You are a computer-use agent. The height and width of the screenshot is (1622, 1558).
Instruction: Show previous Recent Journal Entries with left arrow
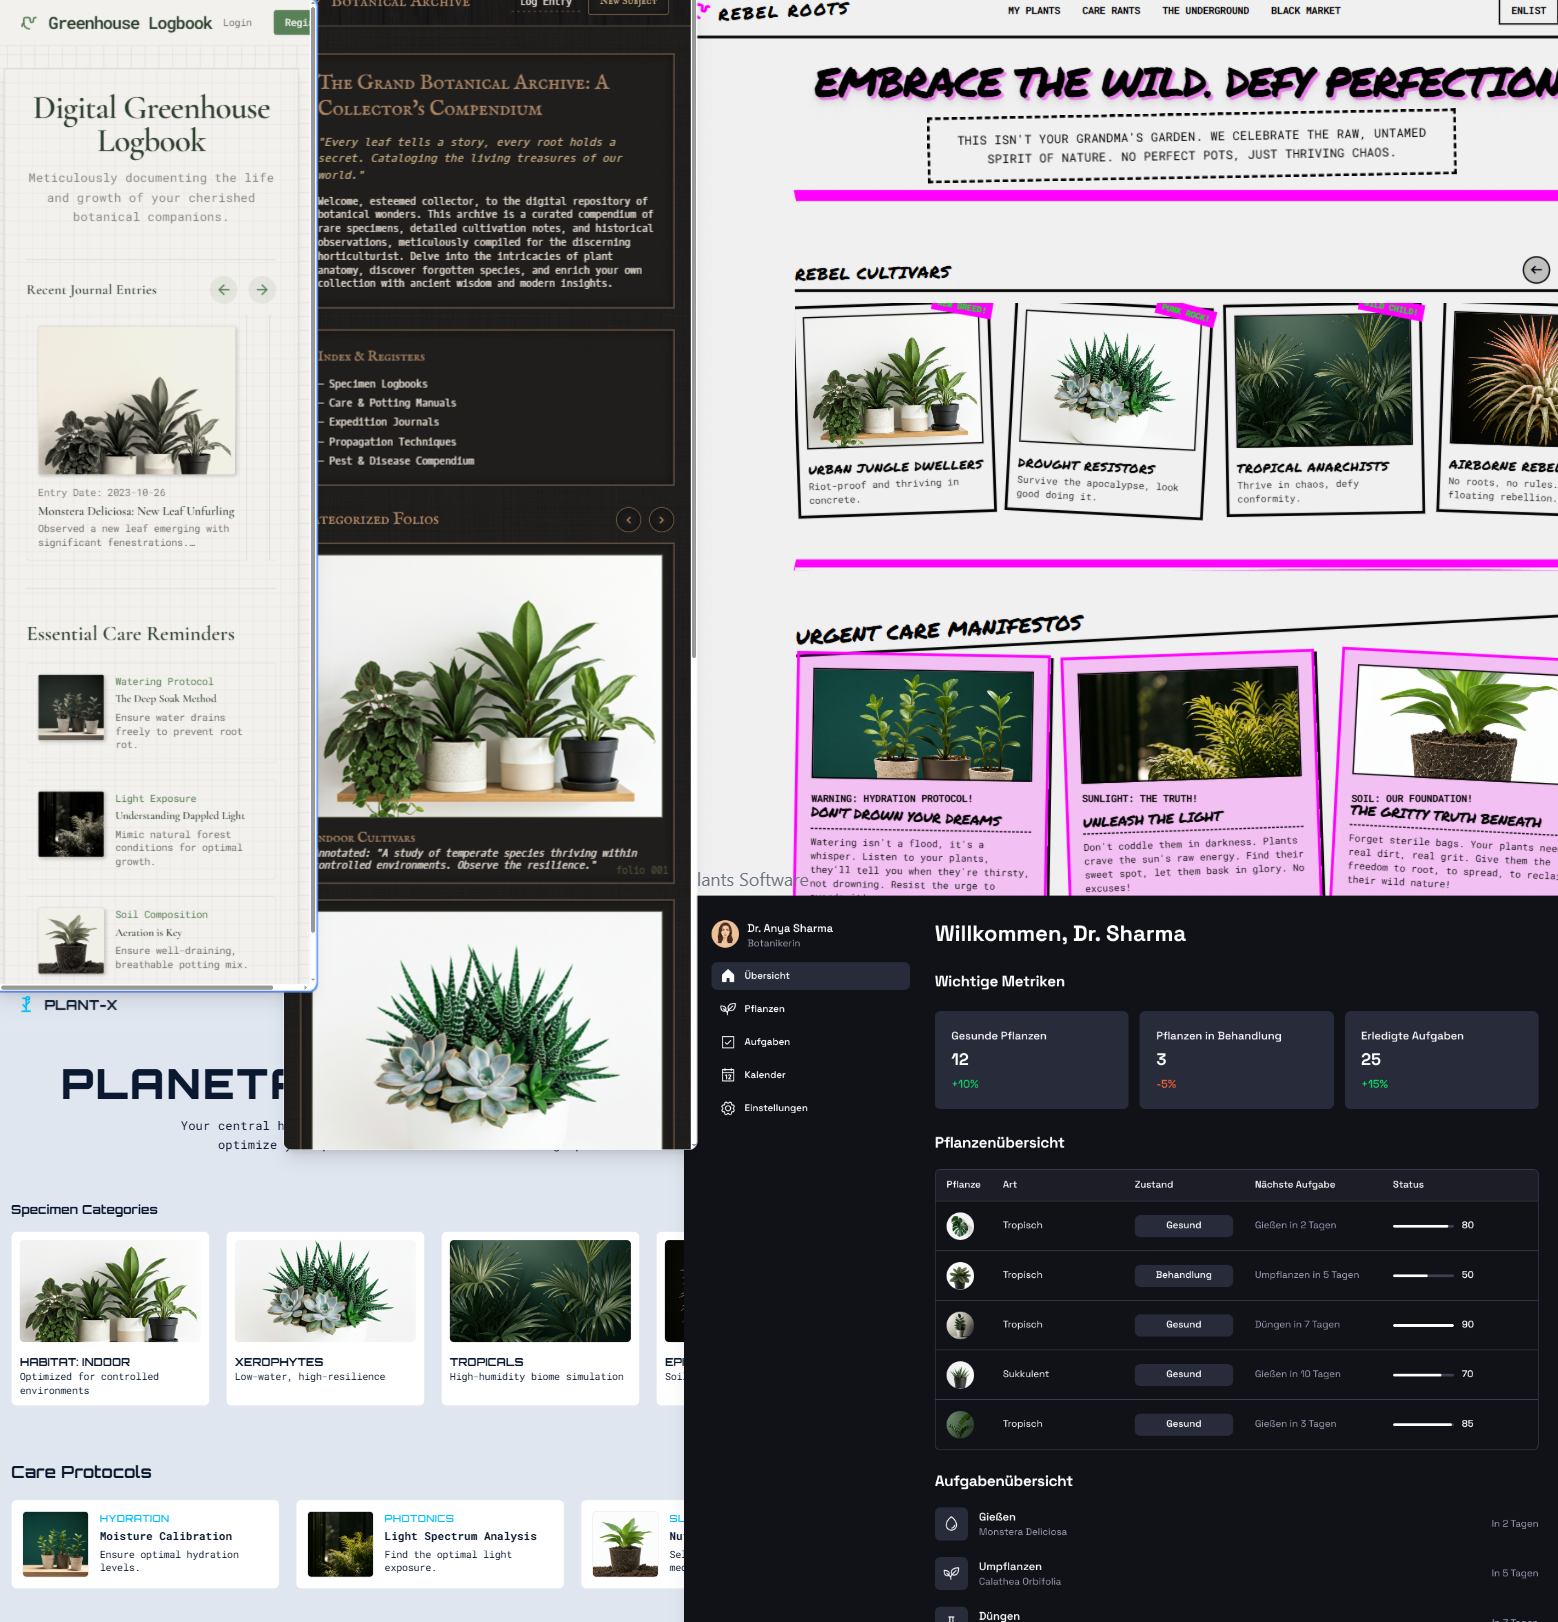(224, 290)
